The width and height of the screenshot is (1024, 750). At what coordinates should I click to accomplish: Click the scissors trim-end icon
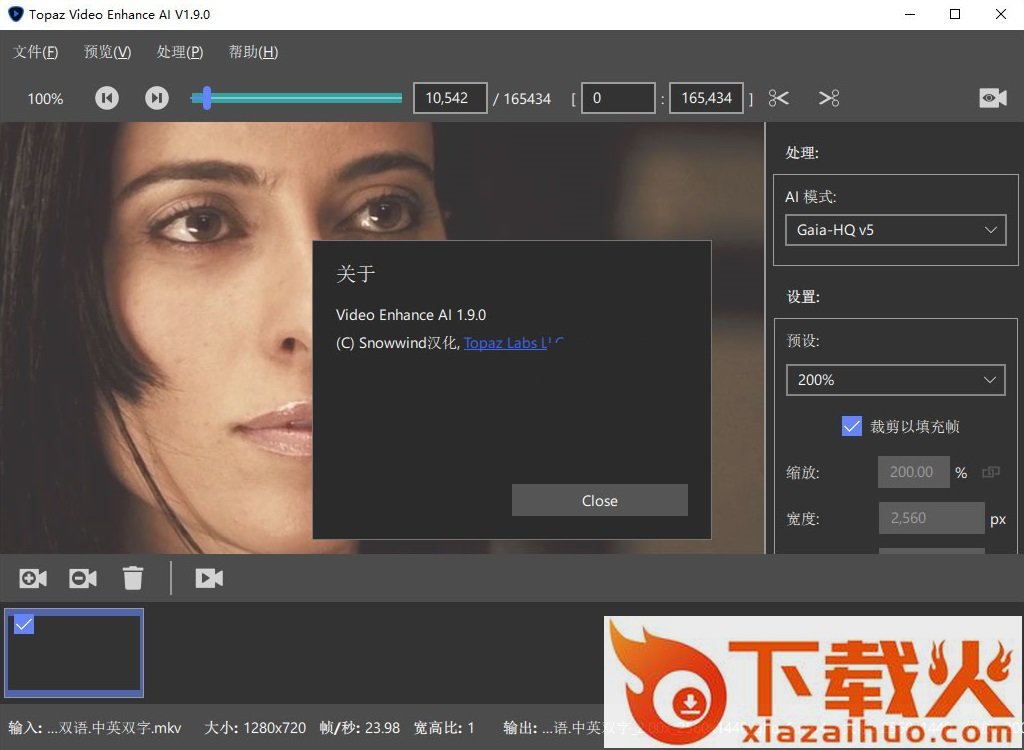point(829,98)
